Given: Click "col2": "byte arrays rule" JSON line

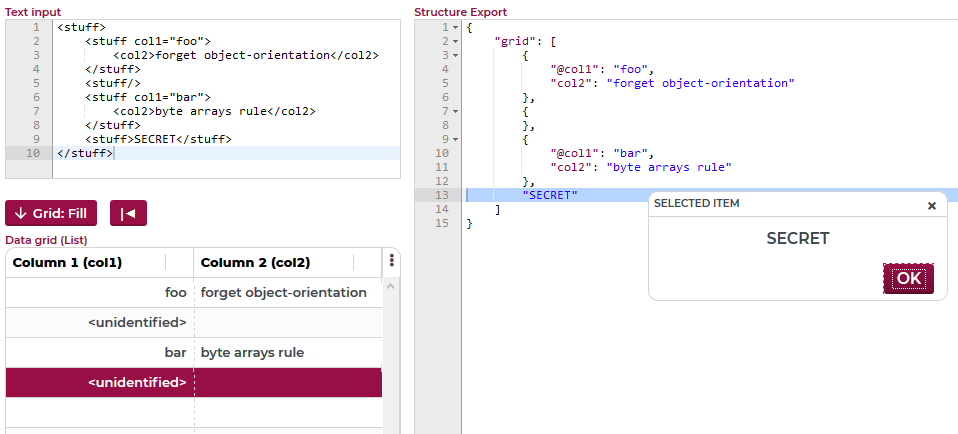Looking at the screenshot, I should [x=641, y=167].
